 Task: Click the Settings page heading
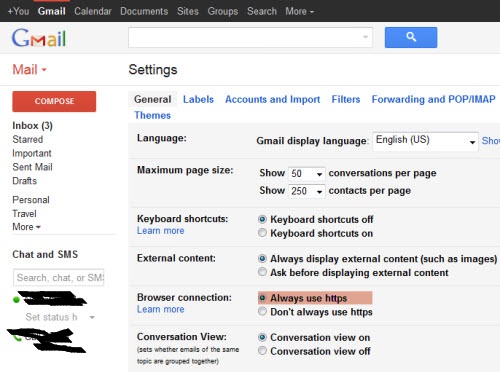point(153,70)
